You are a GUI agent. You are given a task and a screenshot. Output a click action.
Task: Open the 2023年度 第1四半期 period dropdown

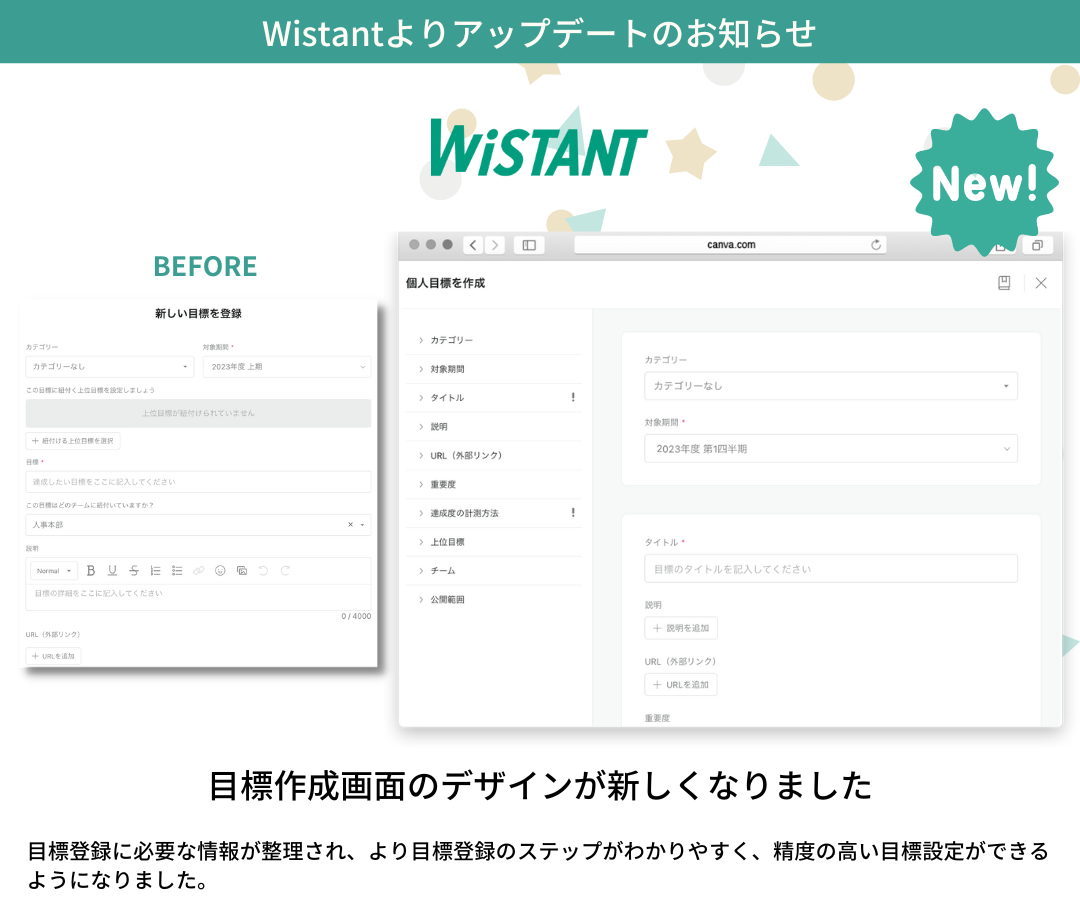830,449
